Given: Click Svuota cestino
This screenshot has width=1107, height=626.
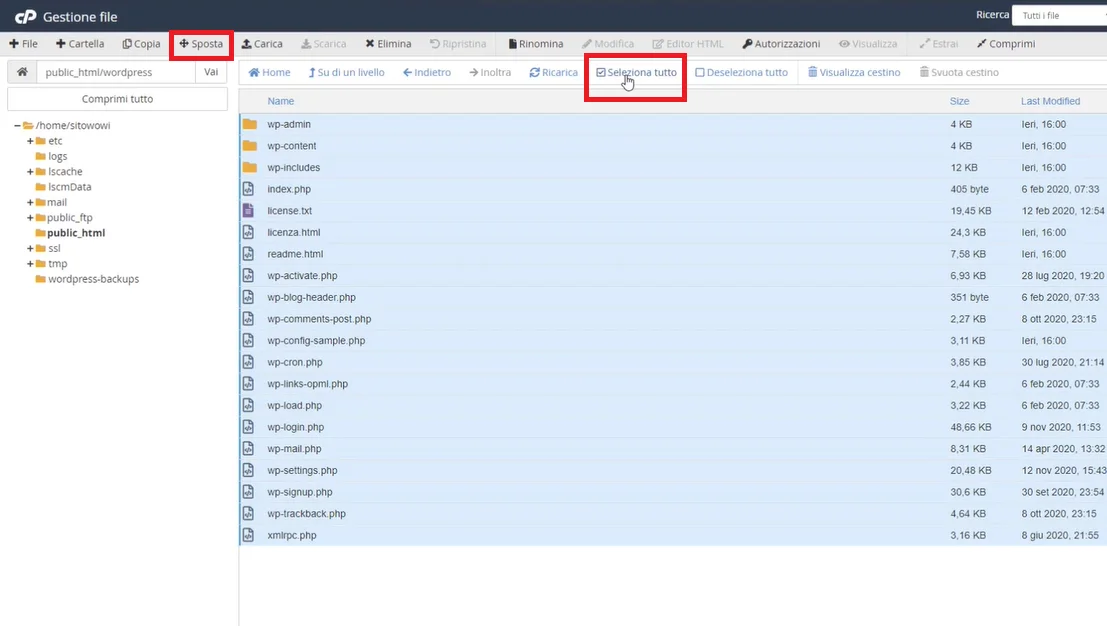Looking at the screenshot, I should [x=959, y=72].
